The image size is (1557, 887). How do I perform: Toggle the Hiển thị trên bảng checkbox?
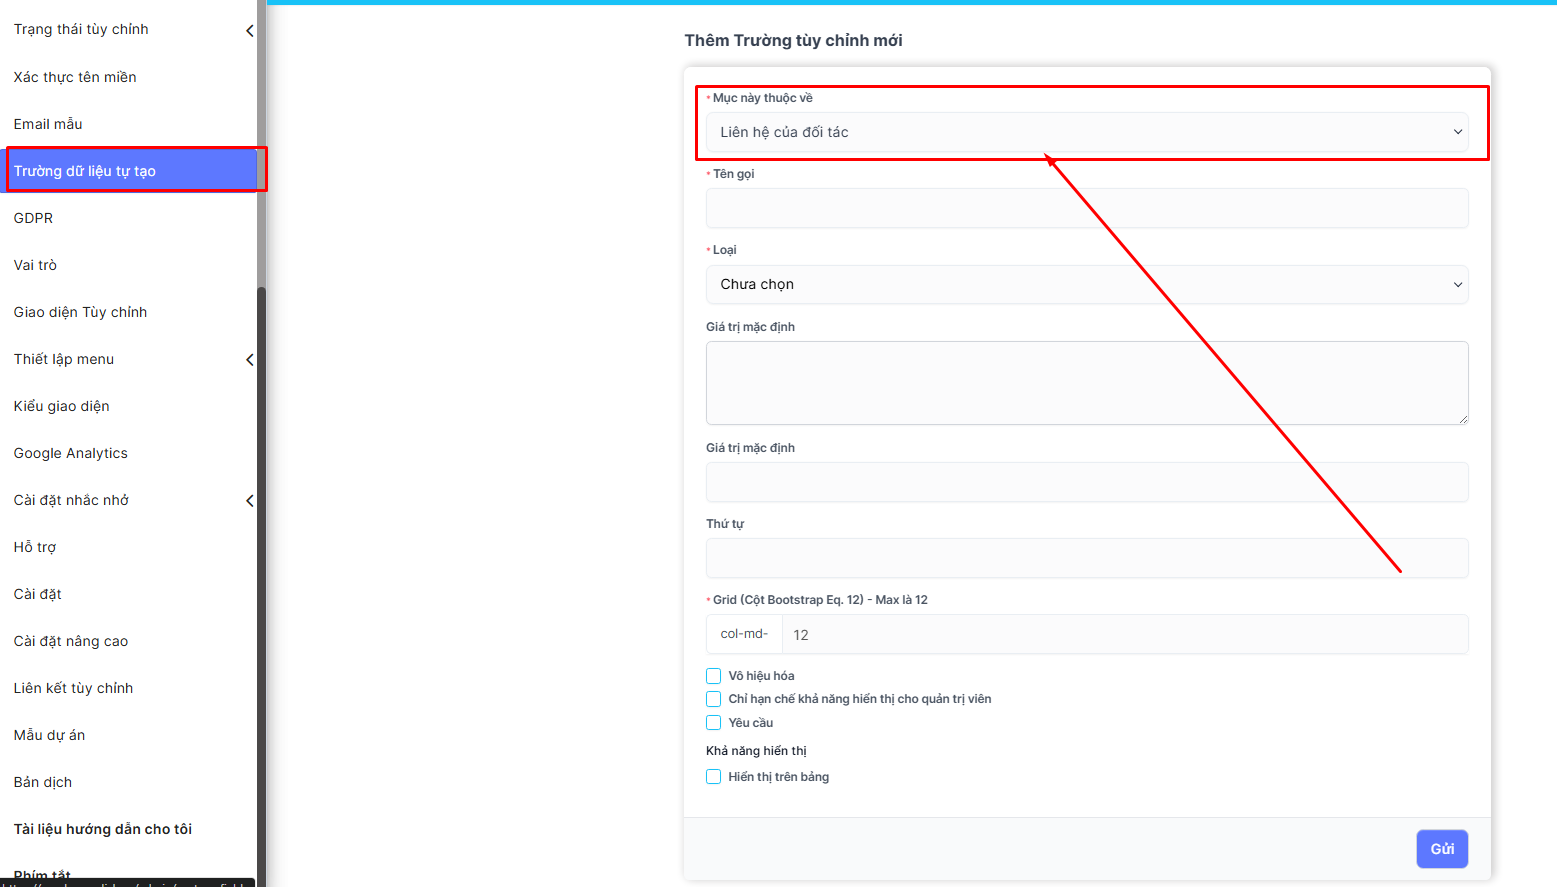pos(714,777)
